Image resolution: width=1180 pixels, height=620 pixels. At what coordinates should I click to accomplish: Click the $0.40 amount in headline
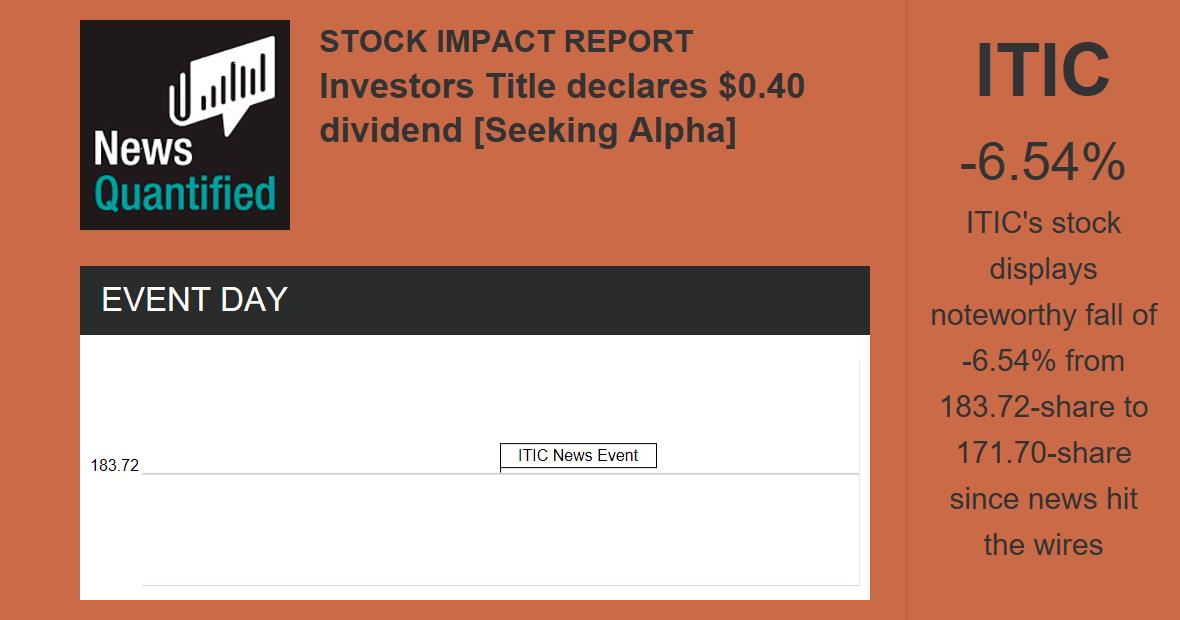761,87
